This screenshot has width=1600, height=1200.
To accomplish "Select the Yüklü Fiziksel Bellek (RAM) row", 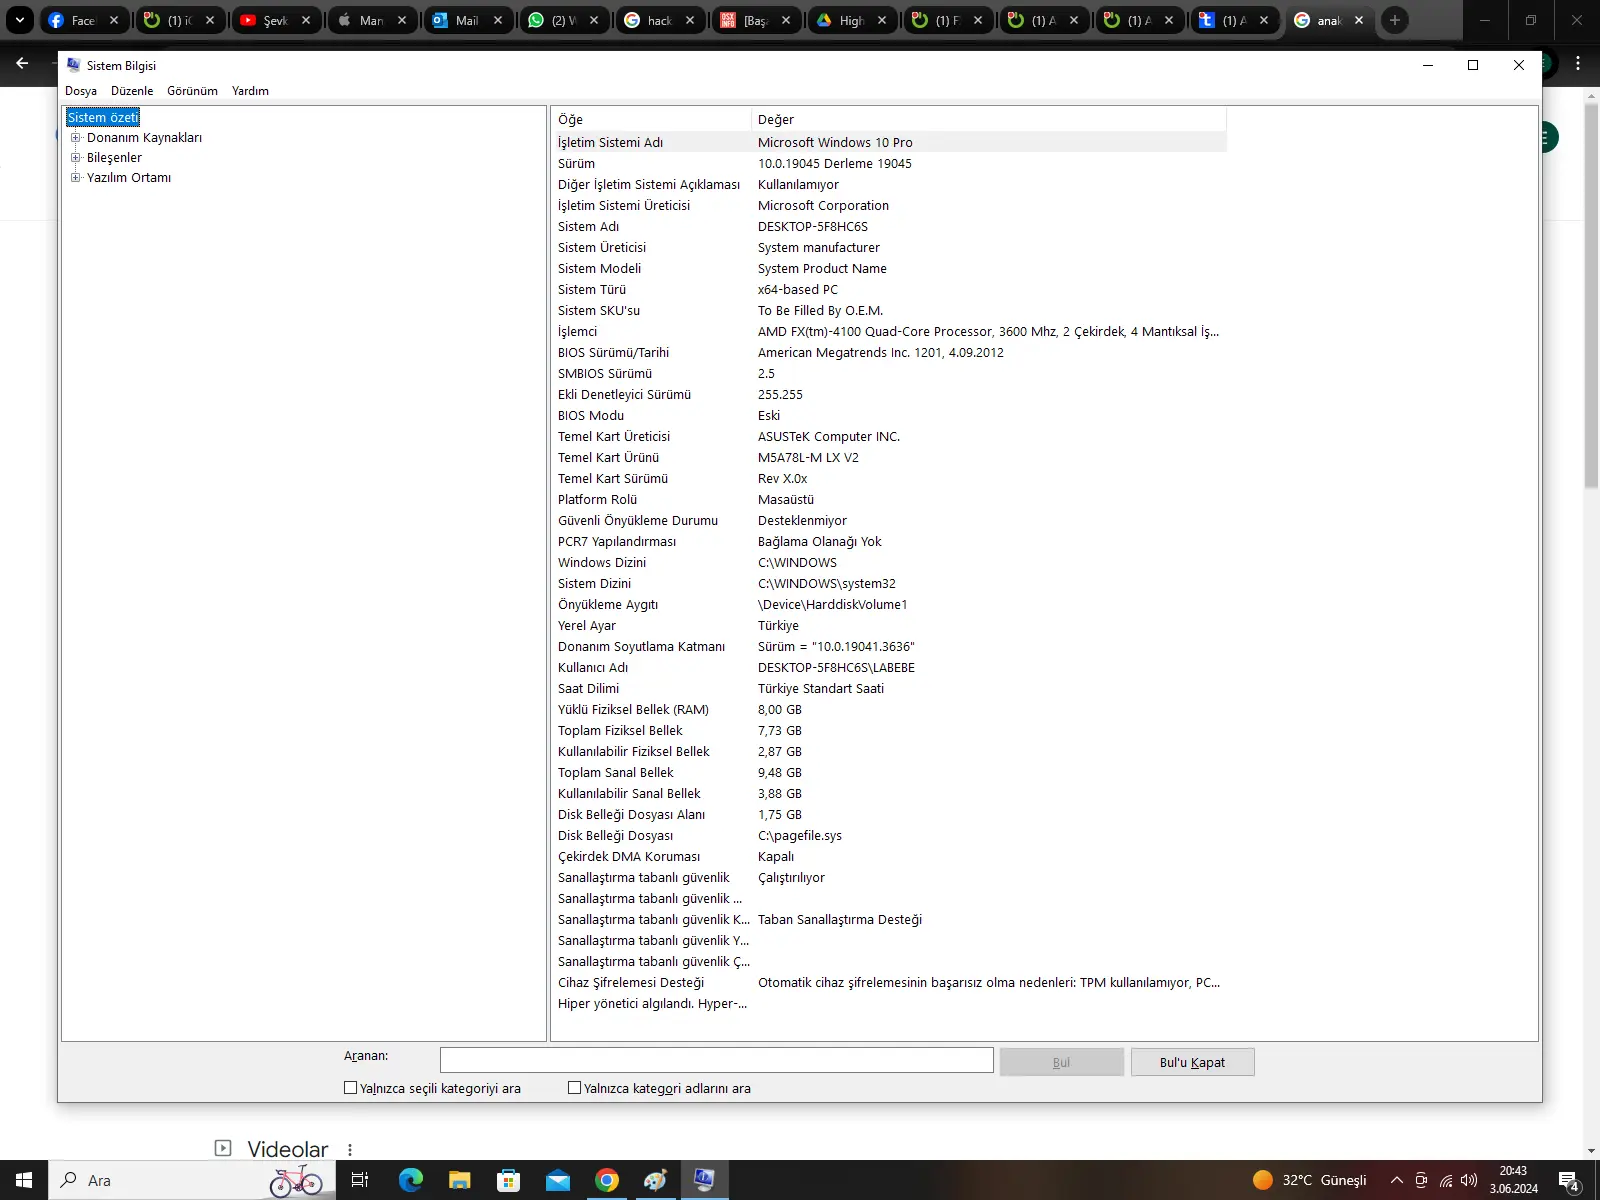I will 889,710.
